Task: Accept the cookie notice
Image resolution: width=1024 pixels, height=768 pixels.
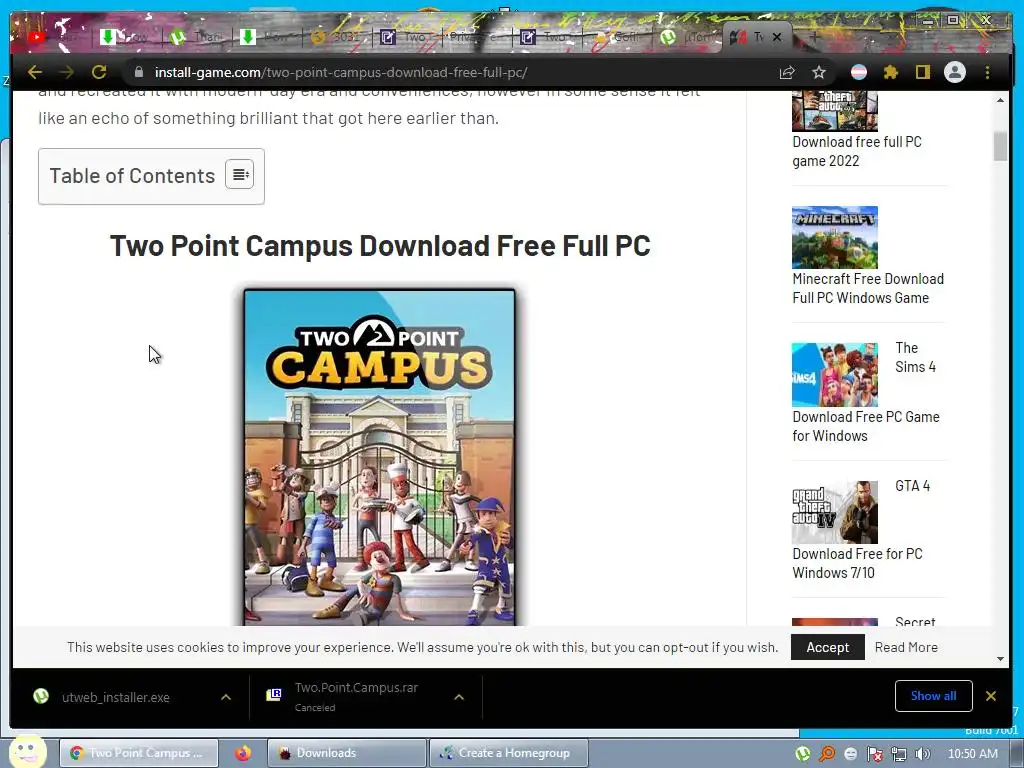Action: pyautogui.click(x=827, y=647)
